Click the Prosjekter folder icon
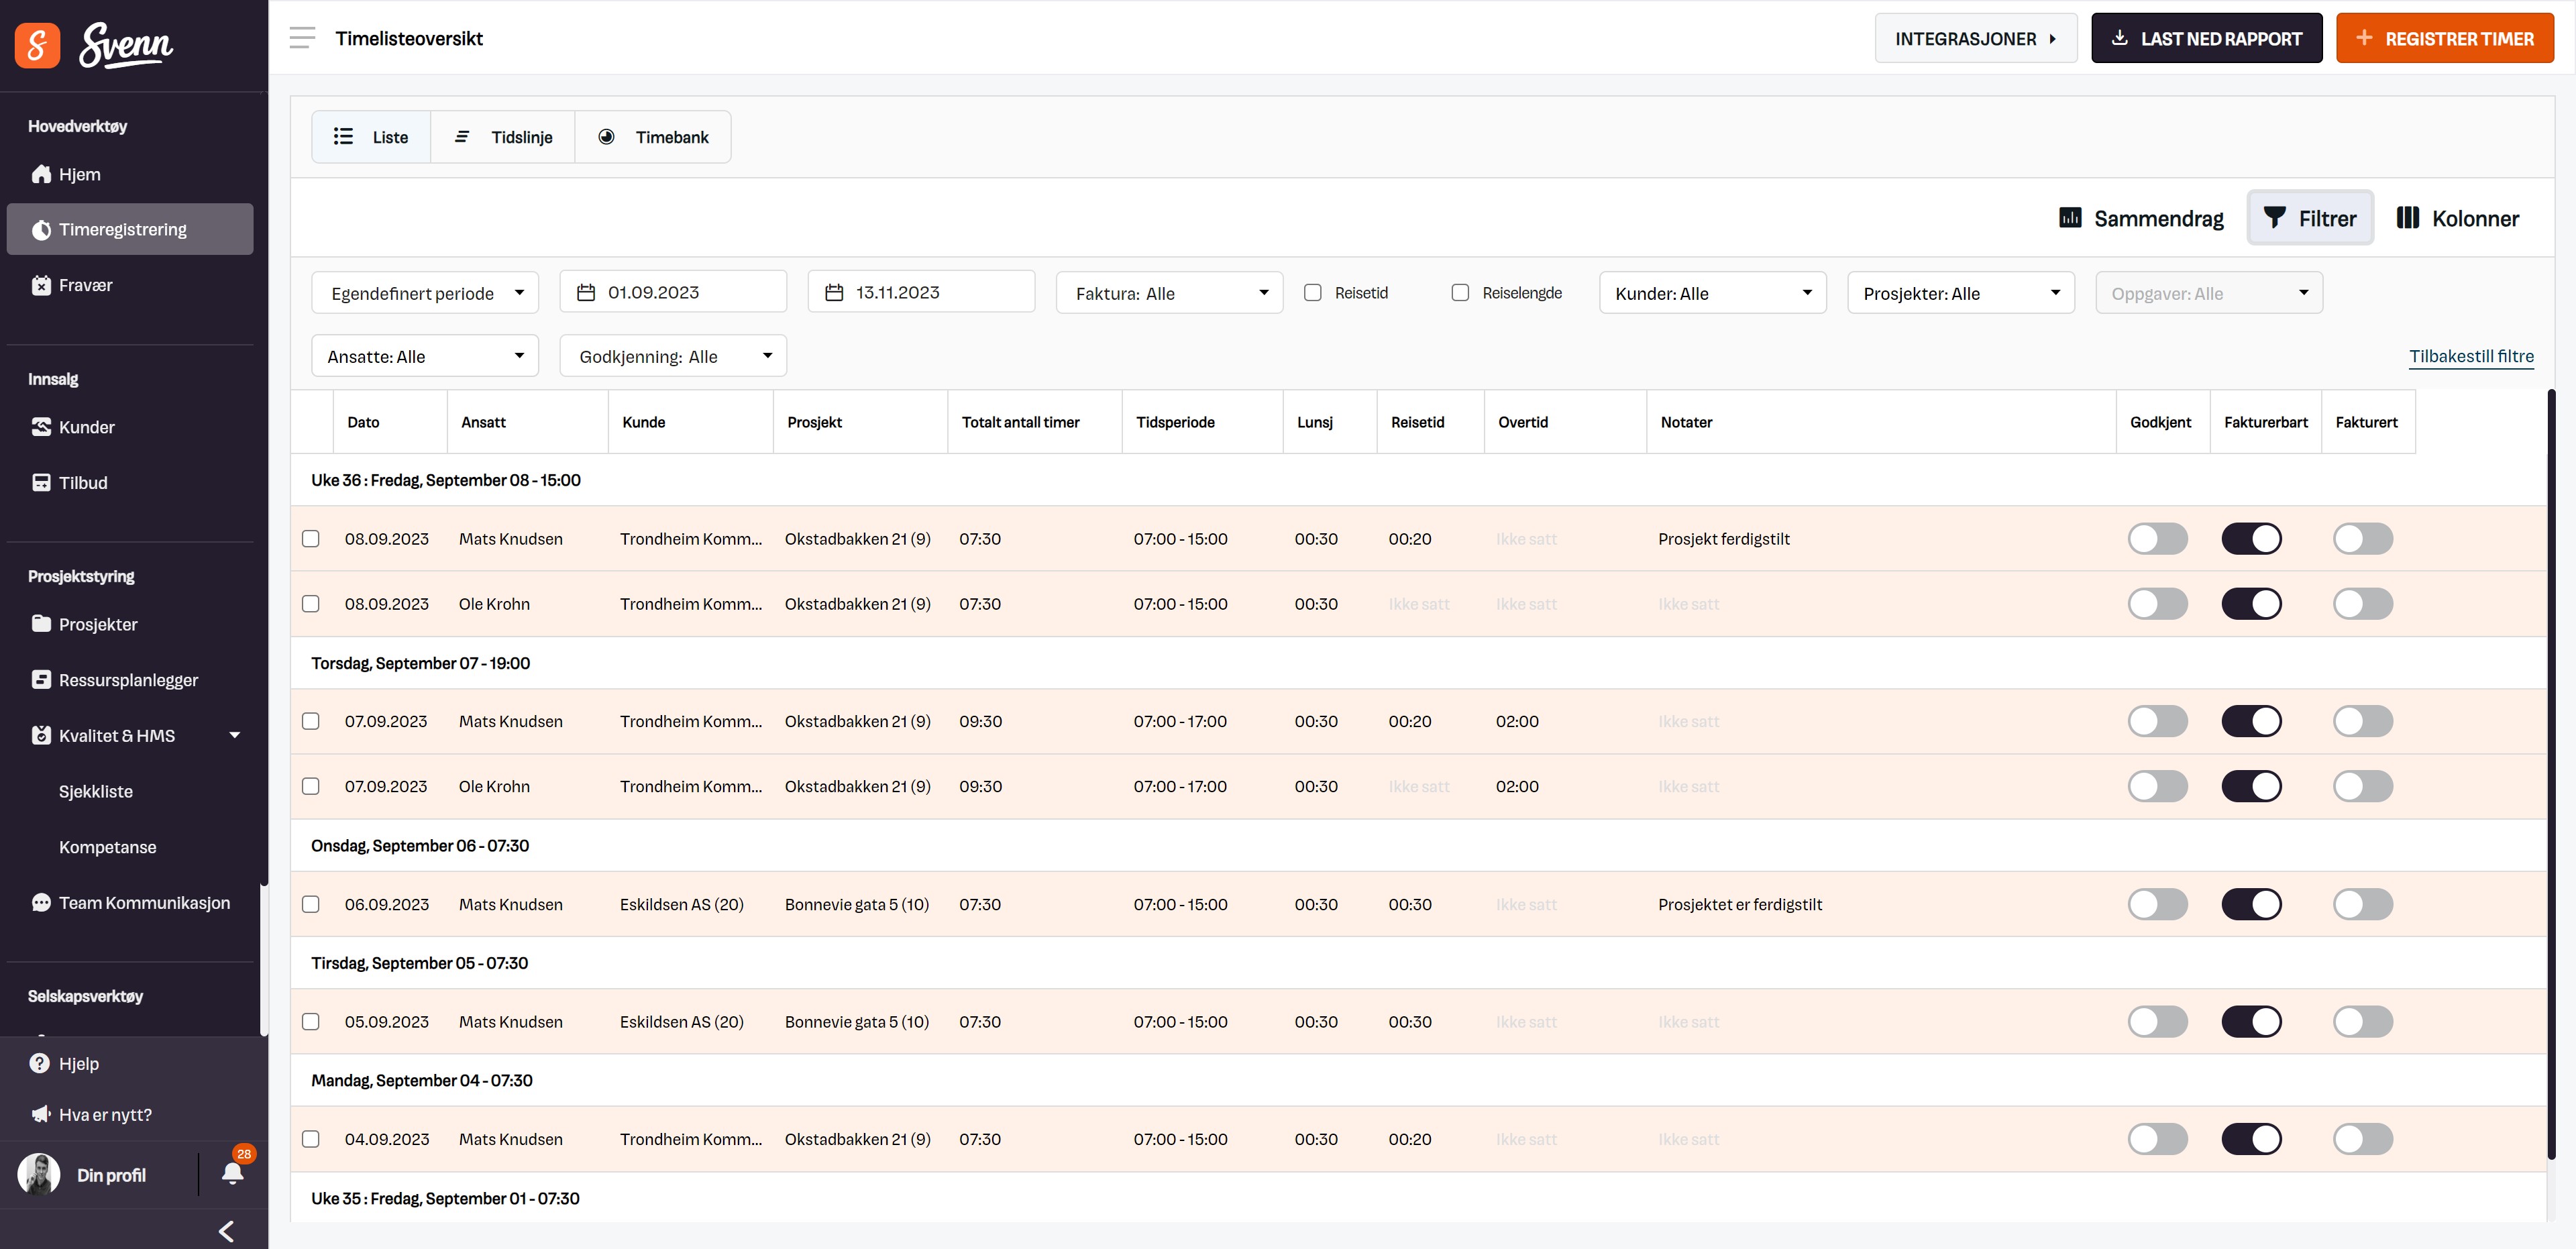2576x1249 pixels. click(41, 624)
